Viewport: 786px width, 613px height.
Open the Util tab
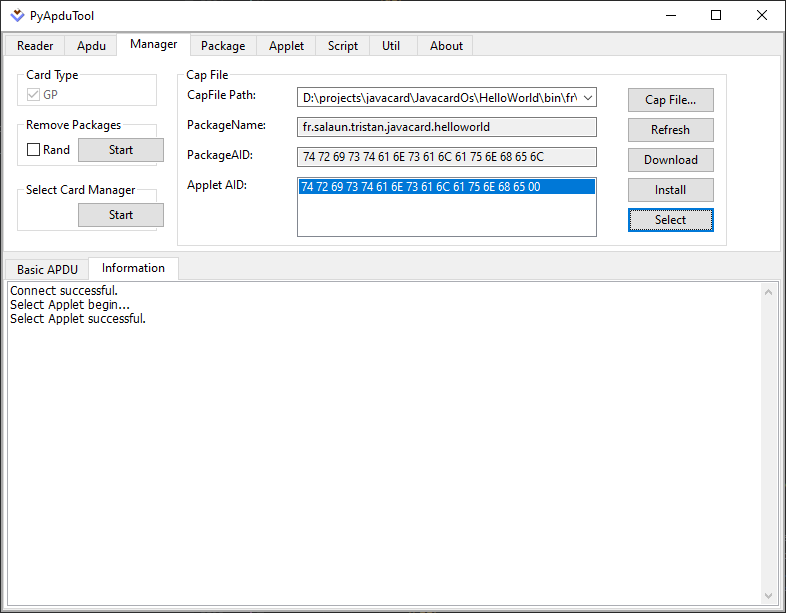click(391, 46)
